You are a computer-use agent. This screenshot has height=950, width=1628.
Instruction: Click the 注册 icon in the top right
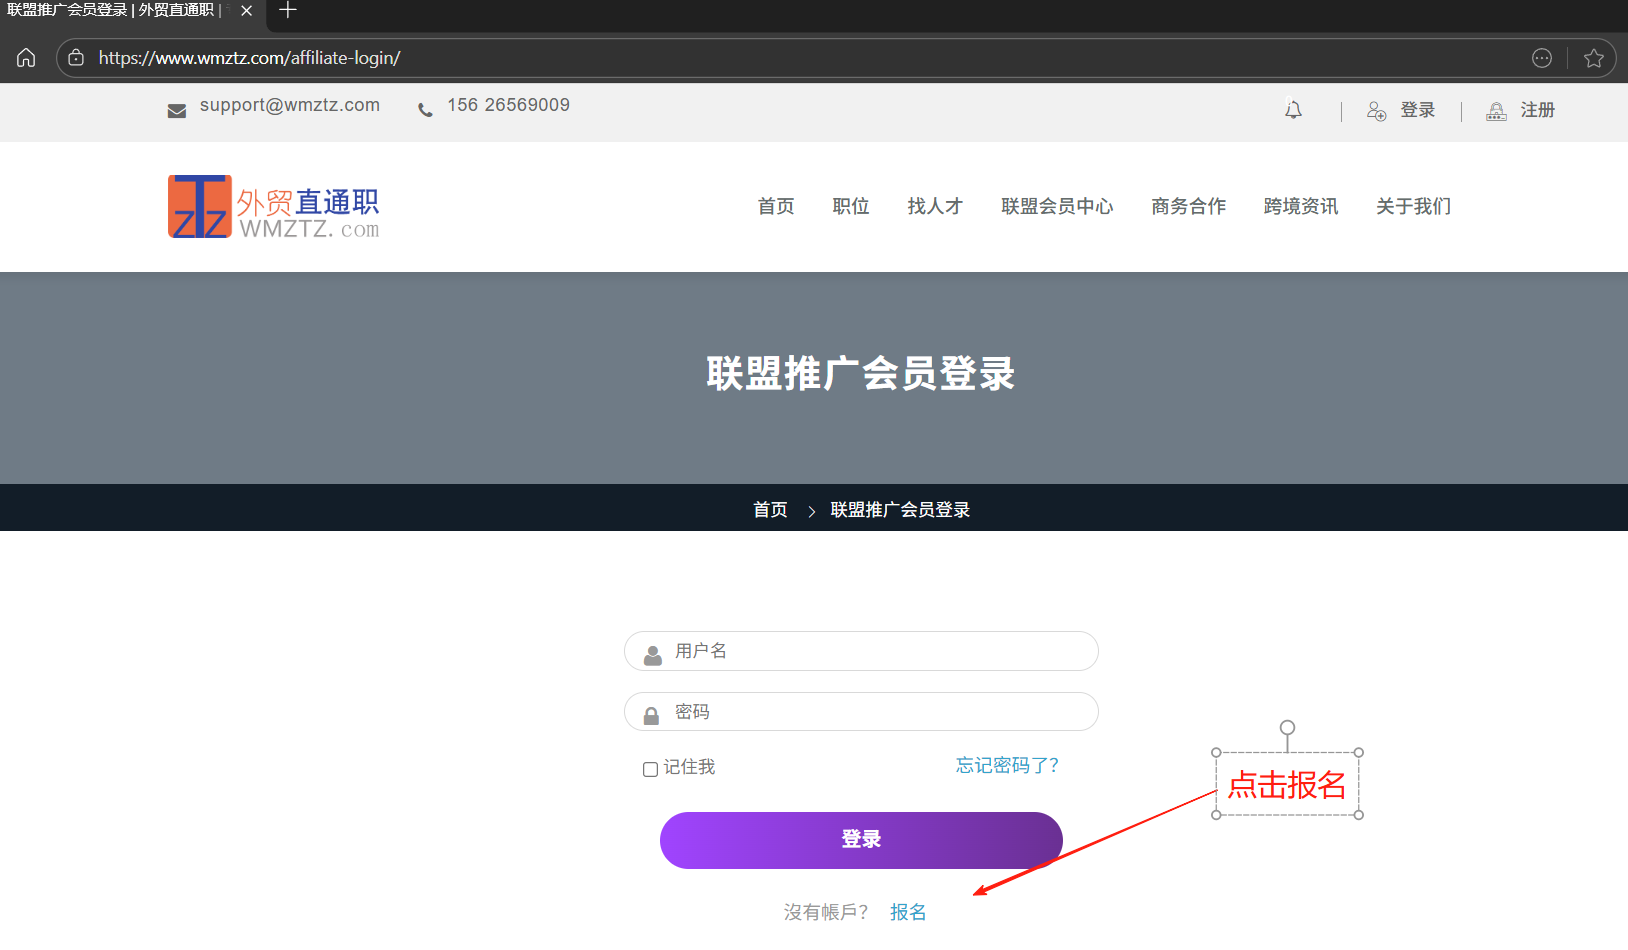coord(1496,110)
